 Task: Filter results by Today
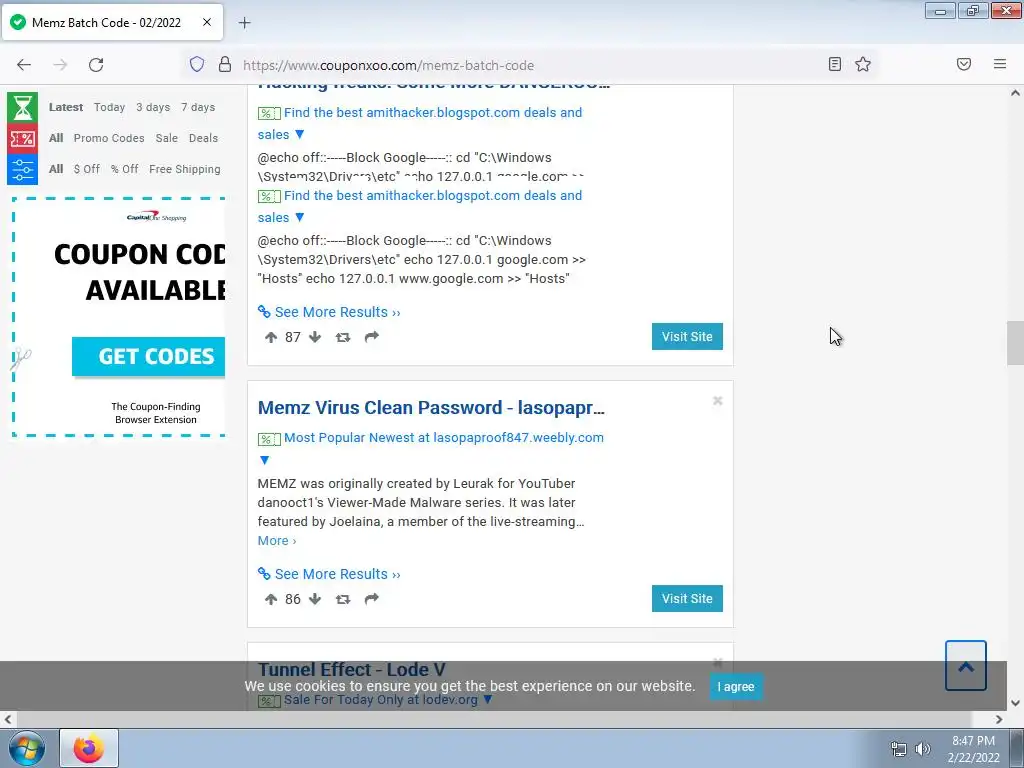[x=109, y=107]
